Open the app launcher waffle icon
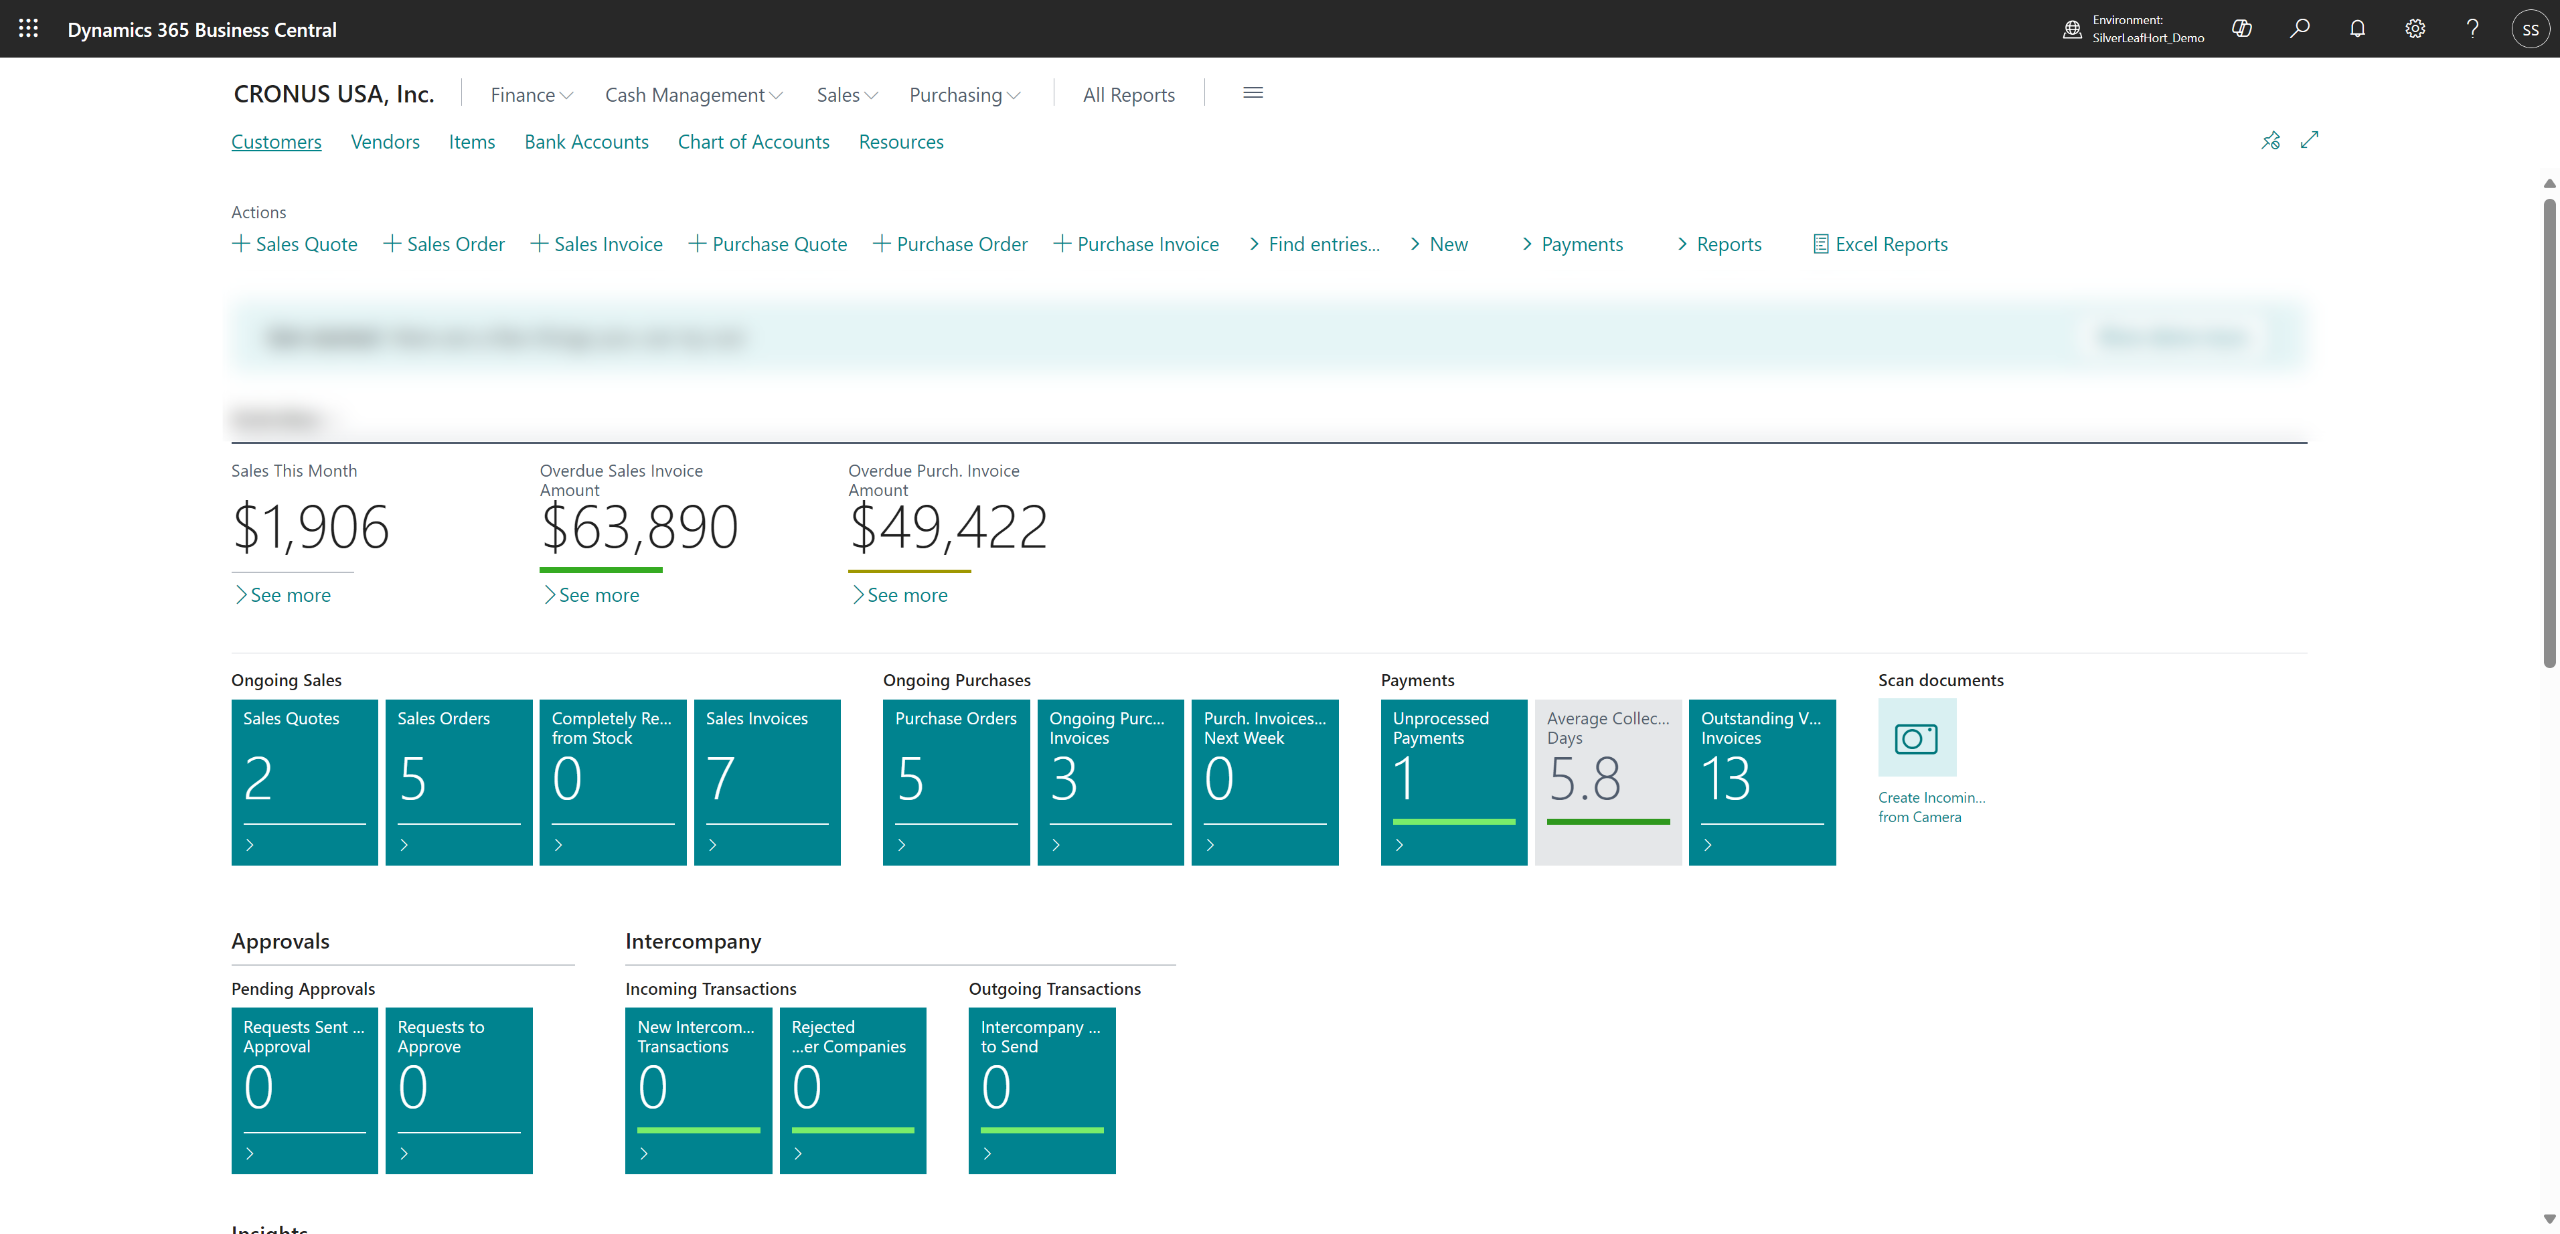The width and height of the screenshot is (2560, 1234). pyautogui.click(x=28, y=29)
